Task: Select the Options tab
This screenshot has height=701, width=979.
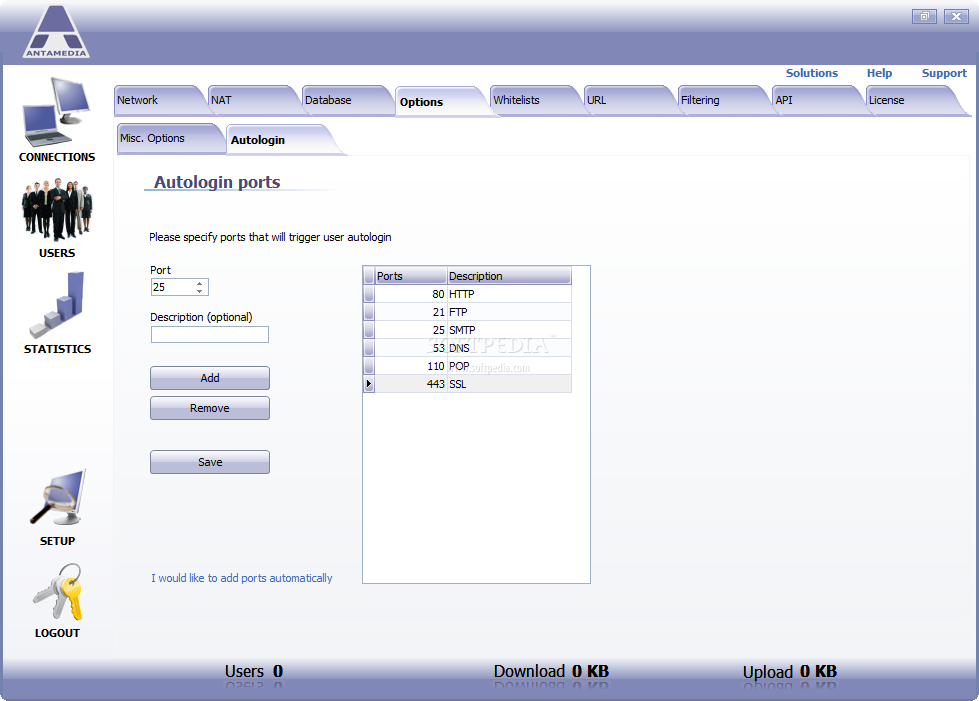Action: 440,102
